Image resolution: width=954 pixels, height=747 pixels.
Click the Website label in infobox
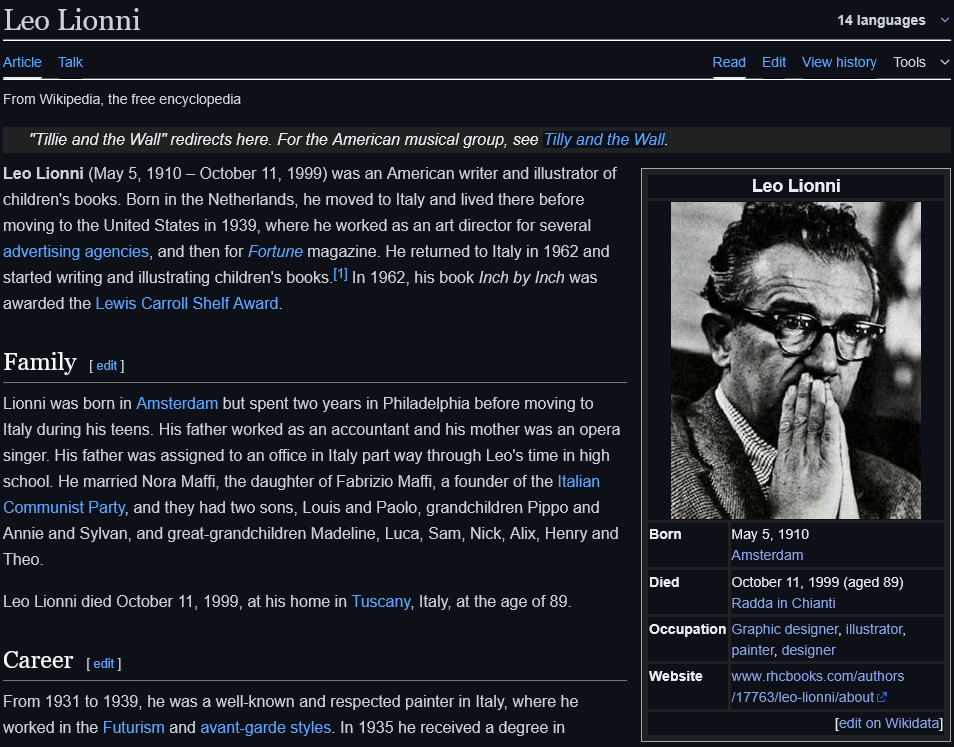coord(675,676)
